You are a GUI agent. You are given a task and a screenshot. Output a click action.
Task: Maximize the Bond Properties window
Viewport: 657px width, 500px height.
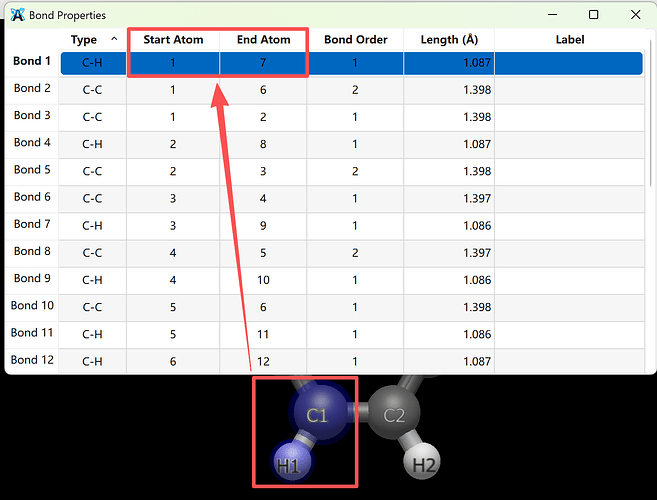pos(593,15)
